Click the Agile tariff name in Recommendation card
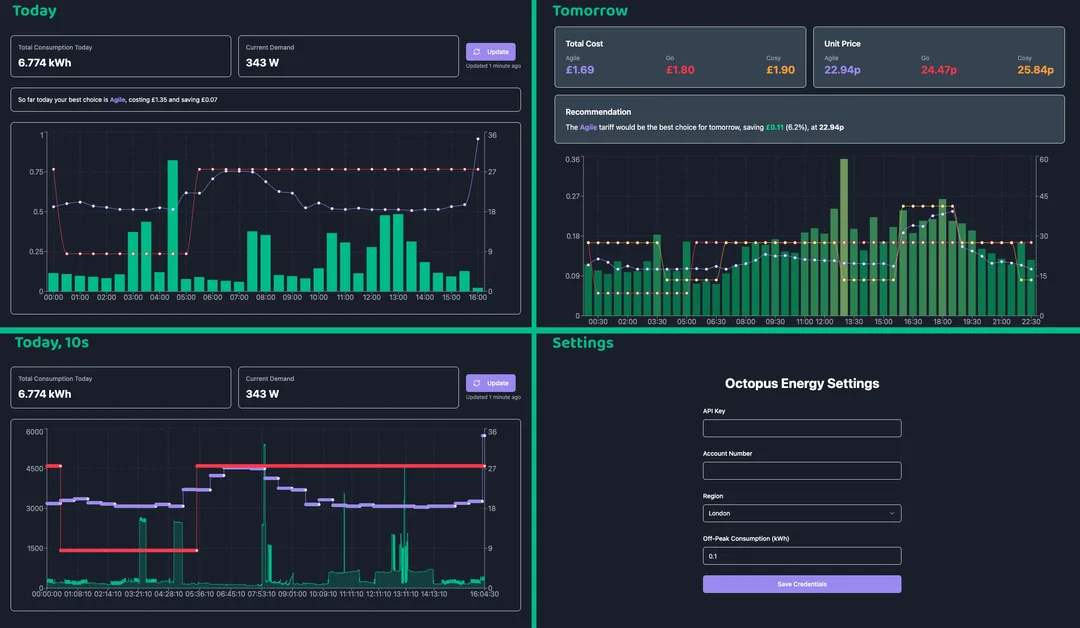Viewport: 1080px width, 628px height. click(x=588, y=127)
